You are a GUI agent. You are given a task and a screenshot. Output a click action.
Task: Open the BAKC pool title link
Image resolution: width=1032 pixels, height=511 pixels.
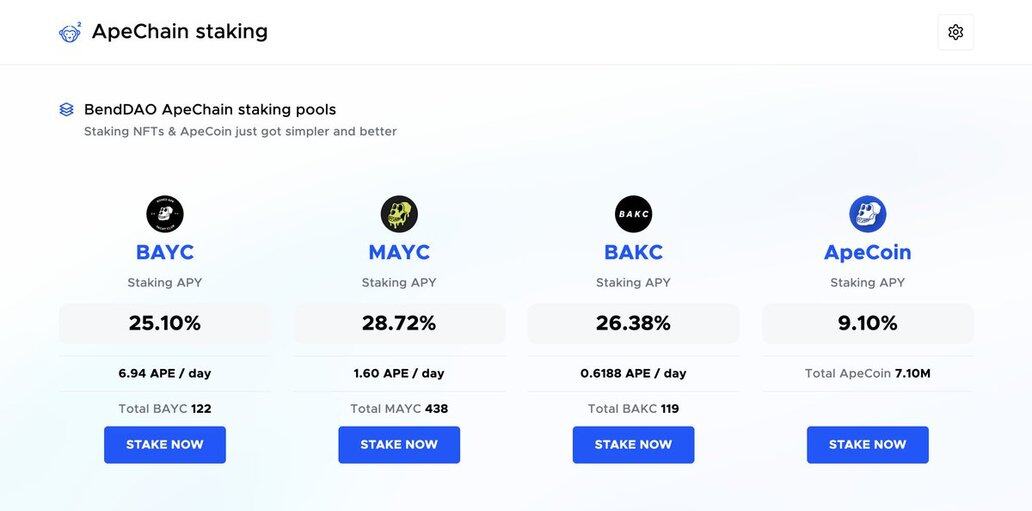point(633,252)
